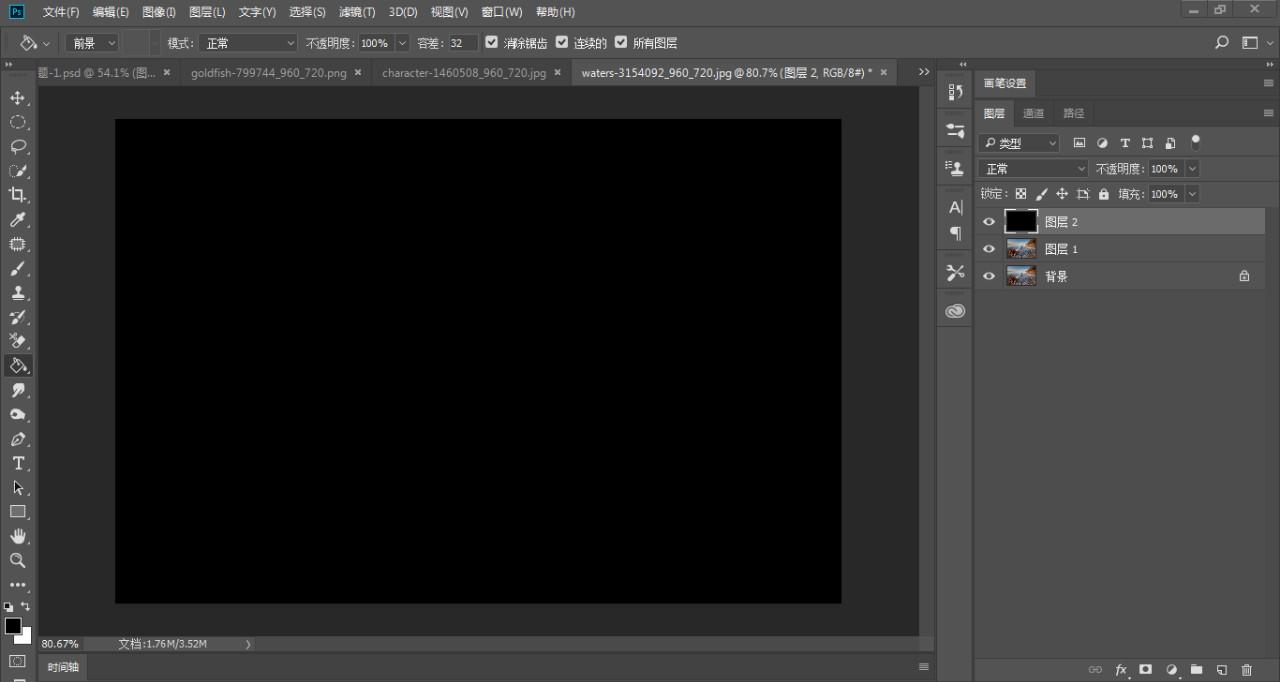
Task: Click the background color swatch
Action: pos(26,637)
